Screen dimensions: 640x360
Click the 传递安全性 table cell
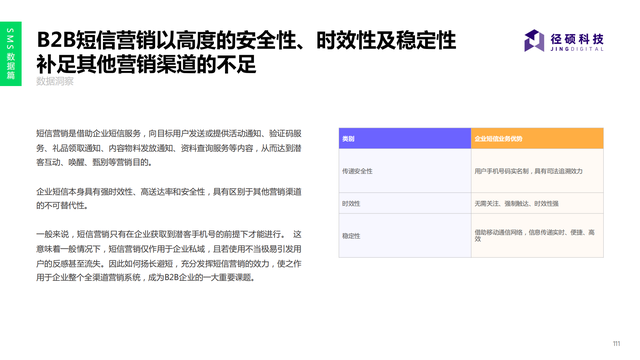pos(405,171)
